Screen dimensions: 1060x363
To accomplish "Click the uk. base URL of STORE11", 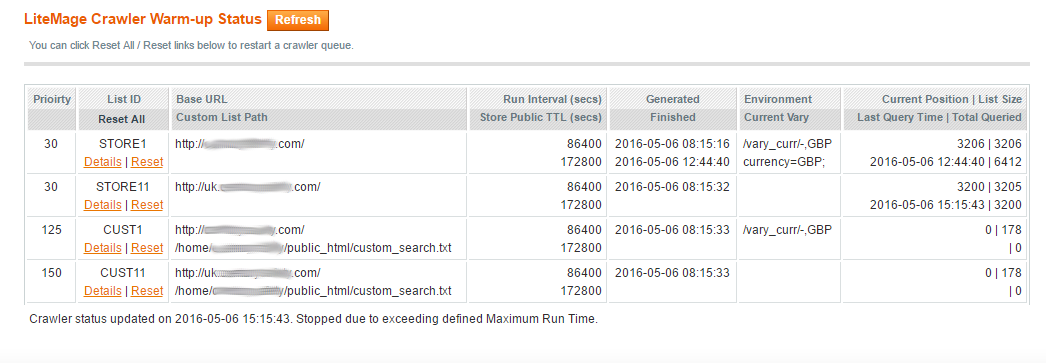I will pyautogui.click(x=247, y=187).
